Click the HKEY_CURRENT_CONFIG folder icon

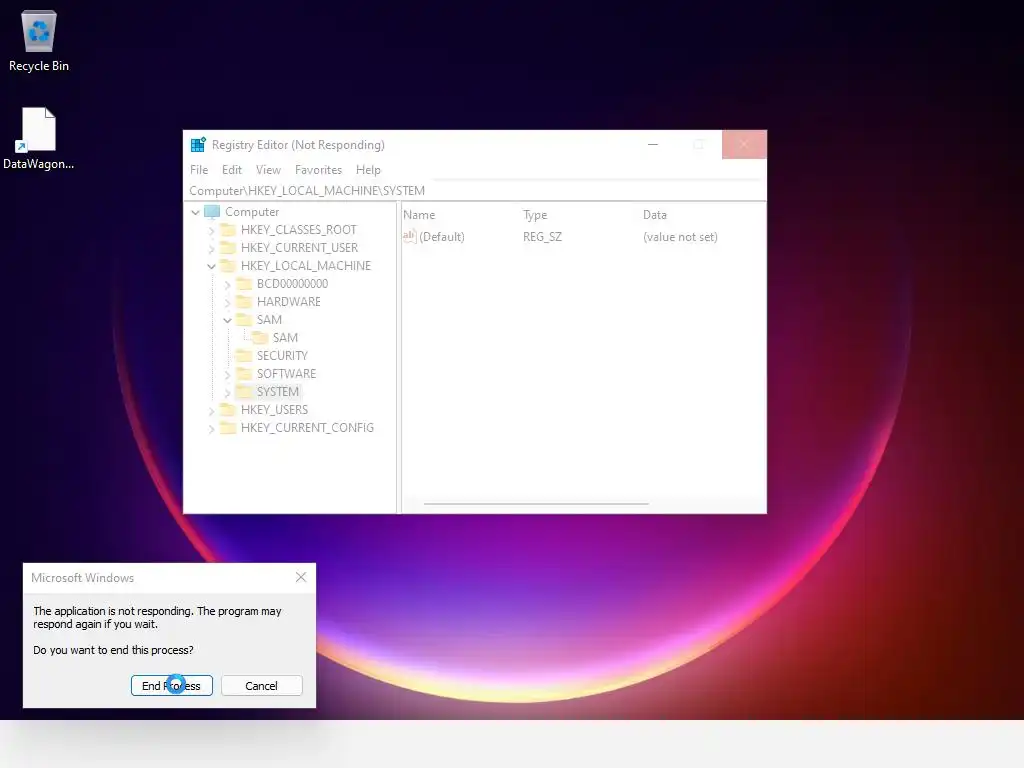(227, 428)
